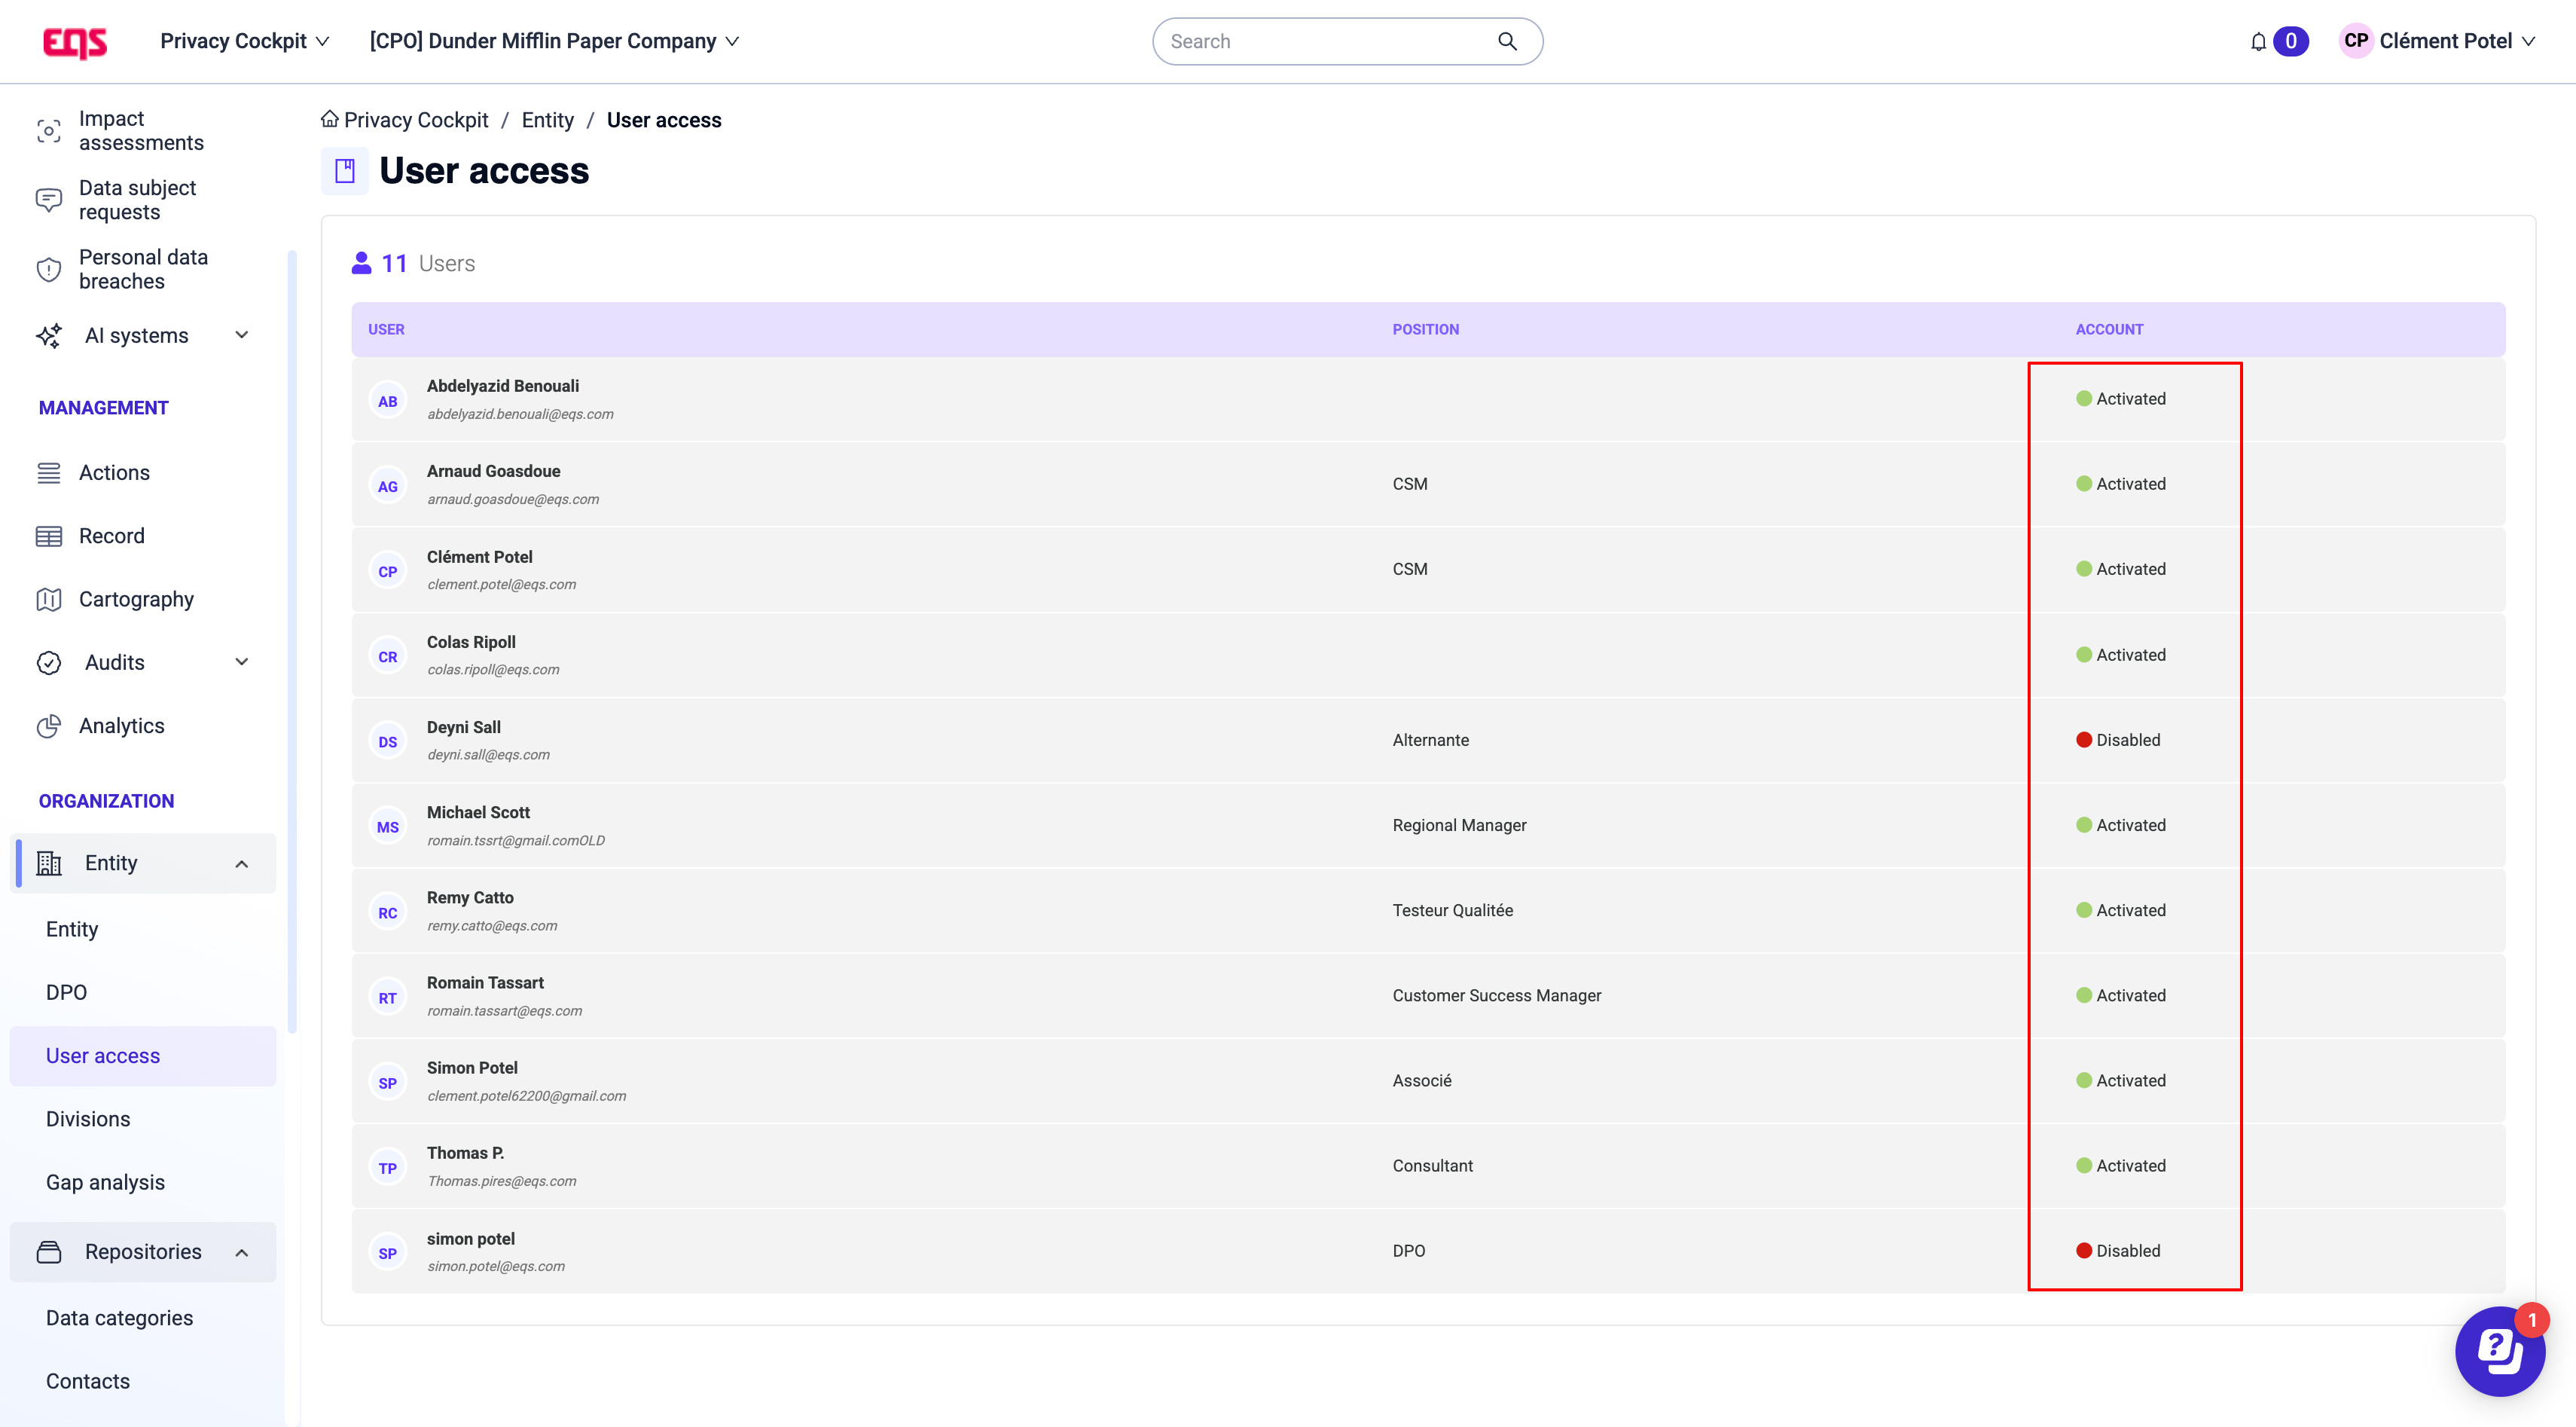Click the Personal data breaches shield icon
The height and width of the screenshot is (1427, 2576).
(49, 270)
